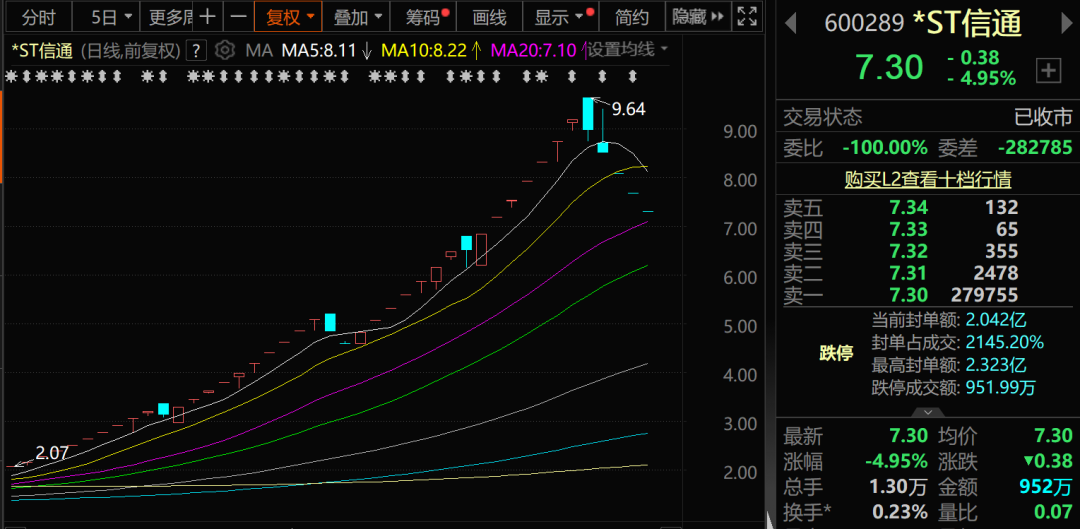Click the minus zoom-out chart button
This screenshot has width=1080, height=529.
[238, 17]
